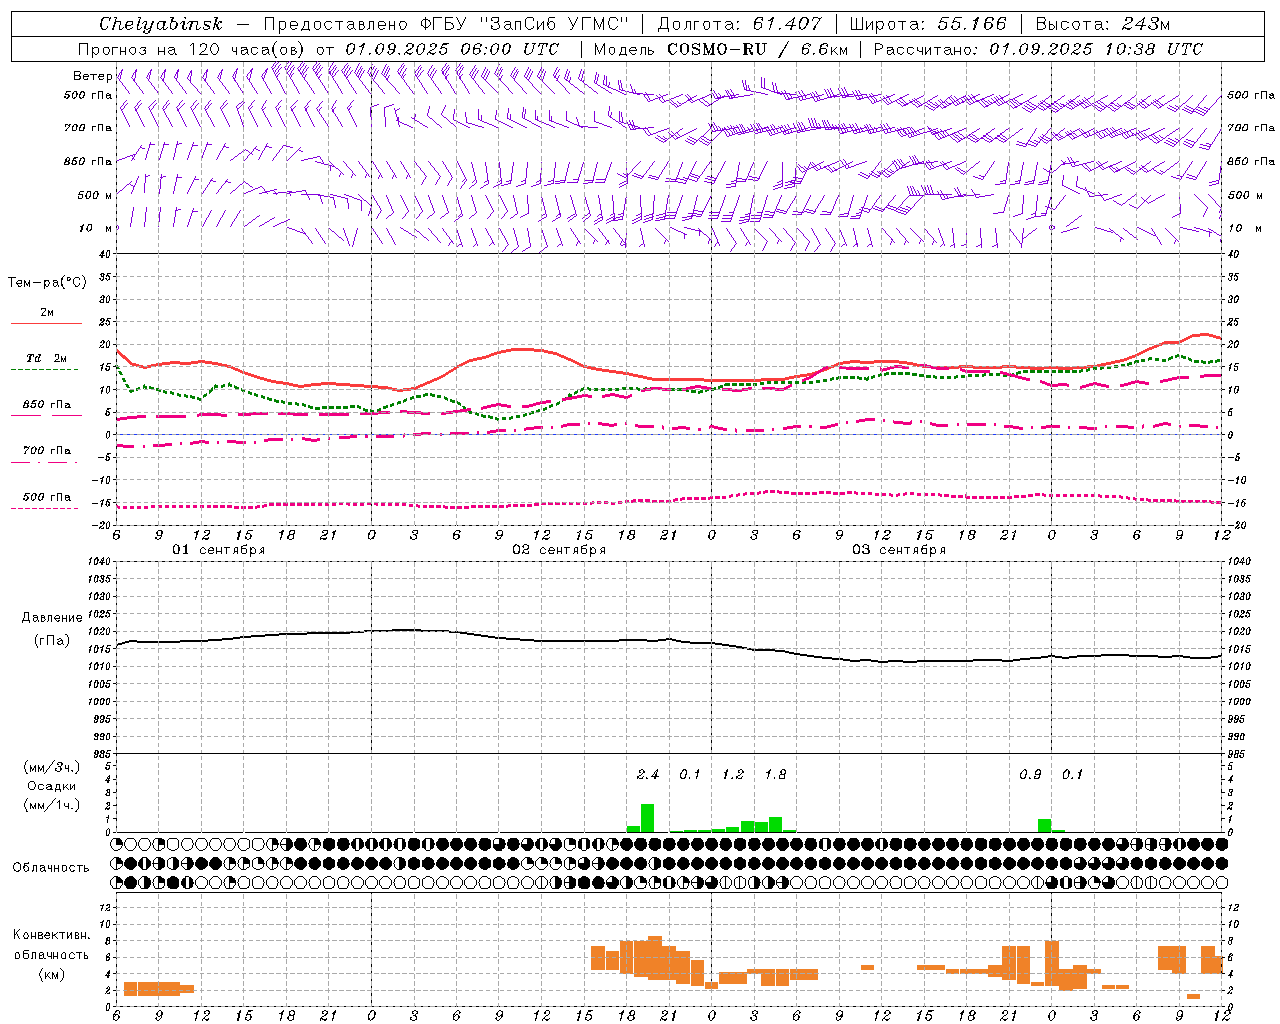Click the 1.8 precipitation total
The image size is (1280, 1024).
point(775,774)
